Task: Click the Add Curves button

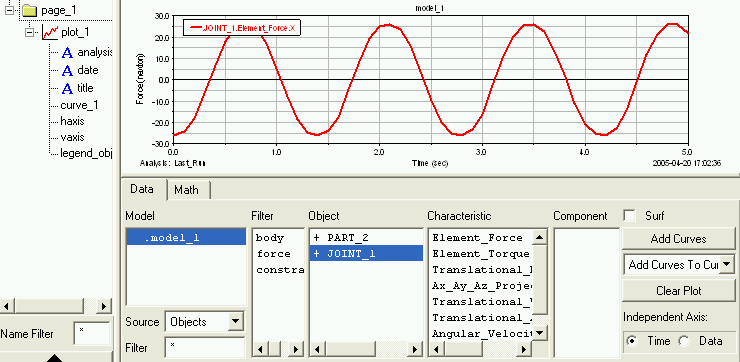Action: (x=678, y=239)
